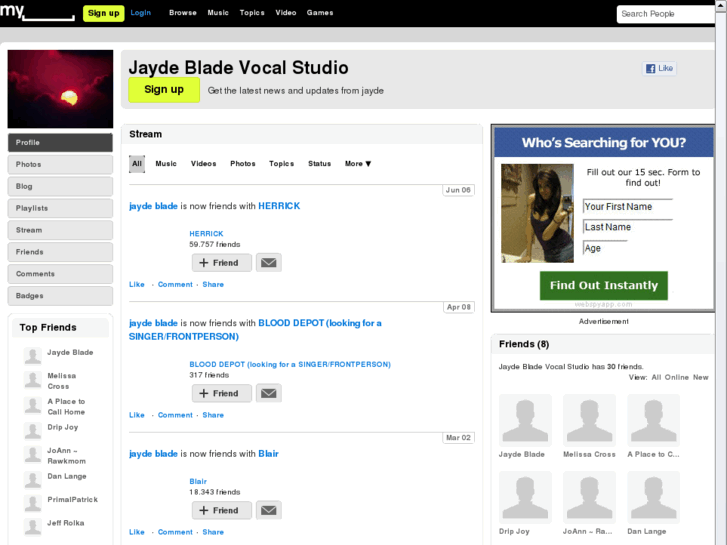This screenshot has height=545, width=727.
Task: Open A Place to Call Home avatar in Top Friends
Action: pos(32,405)
